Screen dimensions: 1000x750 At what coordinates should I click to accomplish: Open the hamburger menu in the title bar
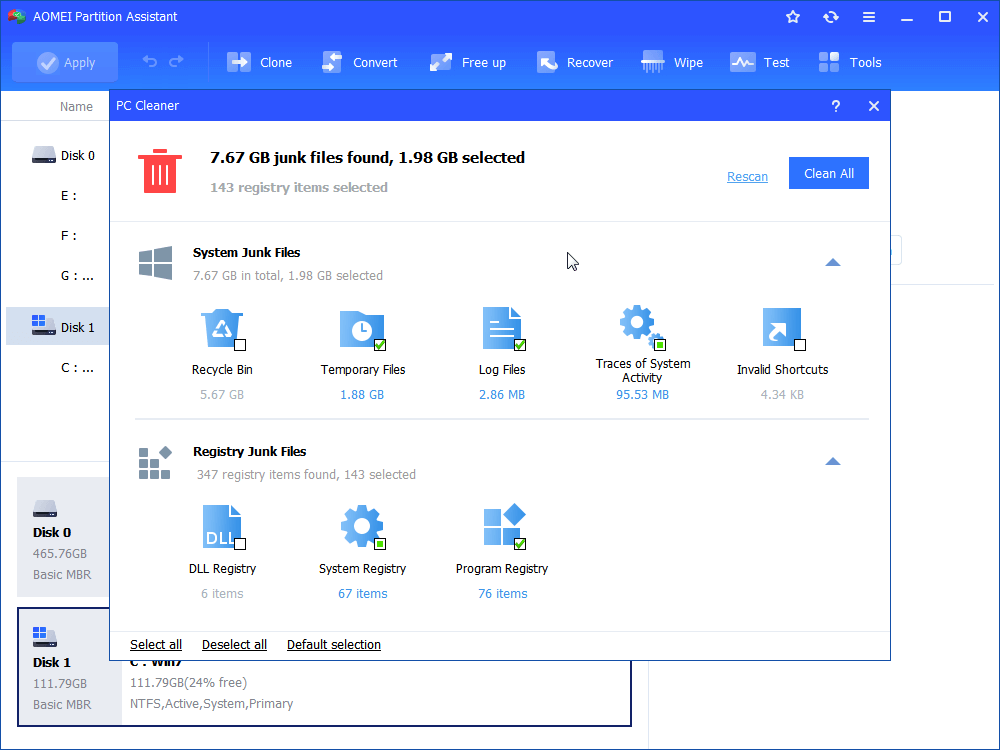pyautogui.click(x=868, y=16)
